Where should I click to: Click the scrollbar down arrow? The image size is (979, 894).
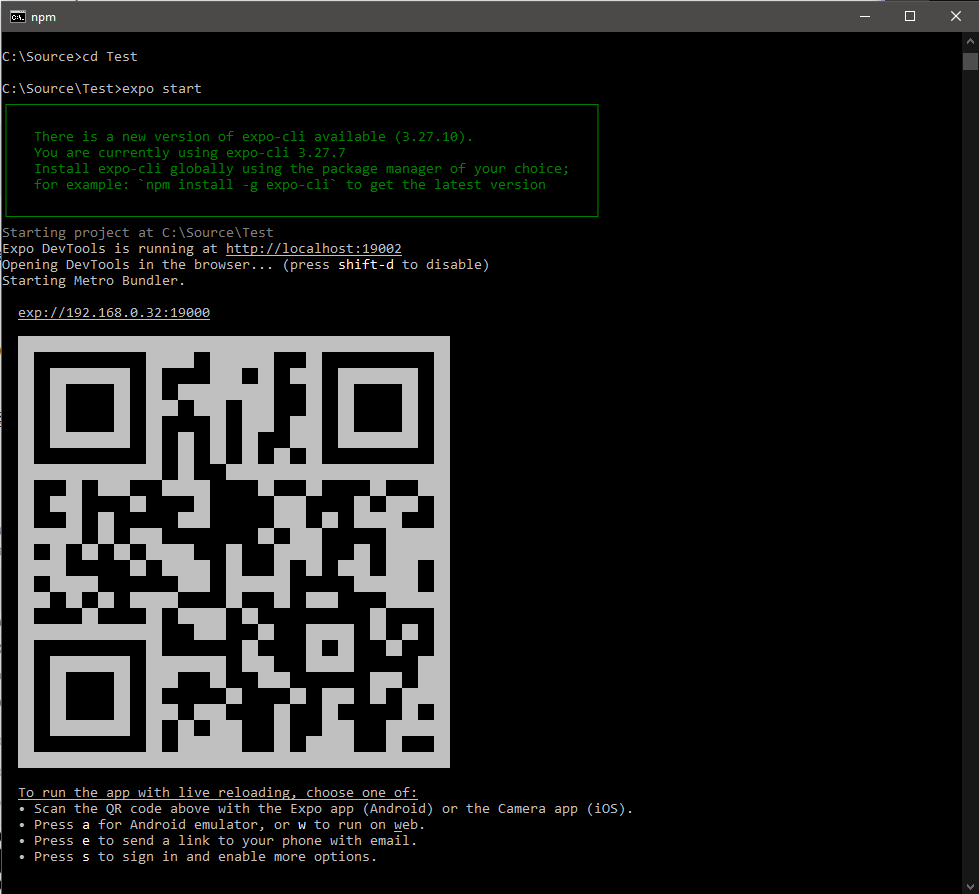[970, 886]
